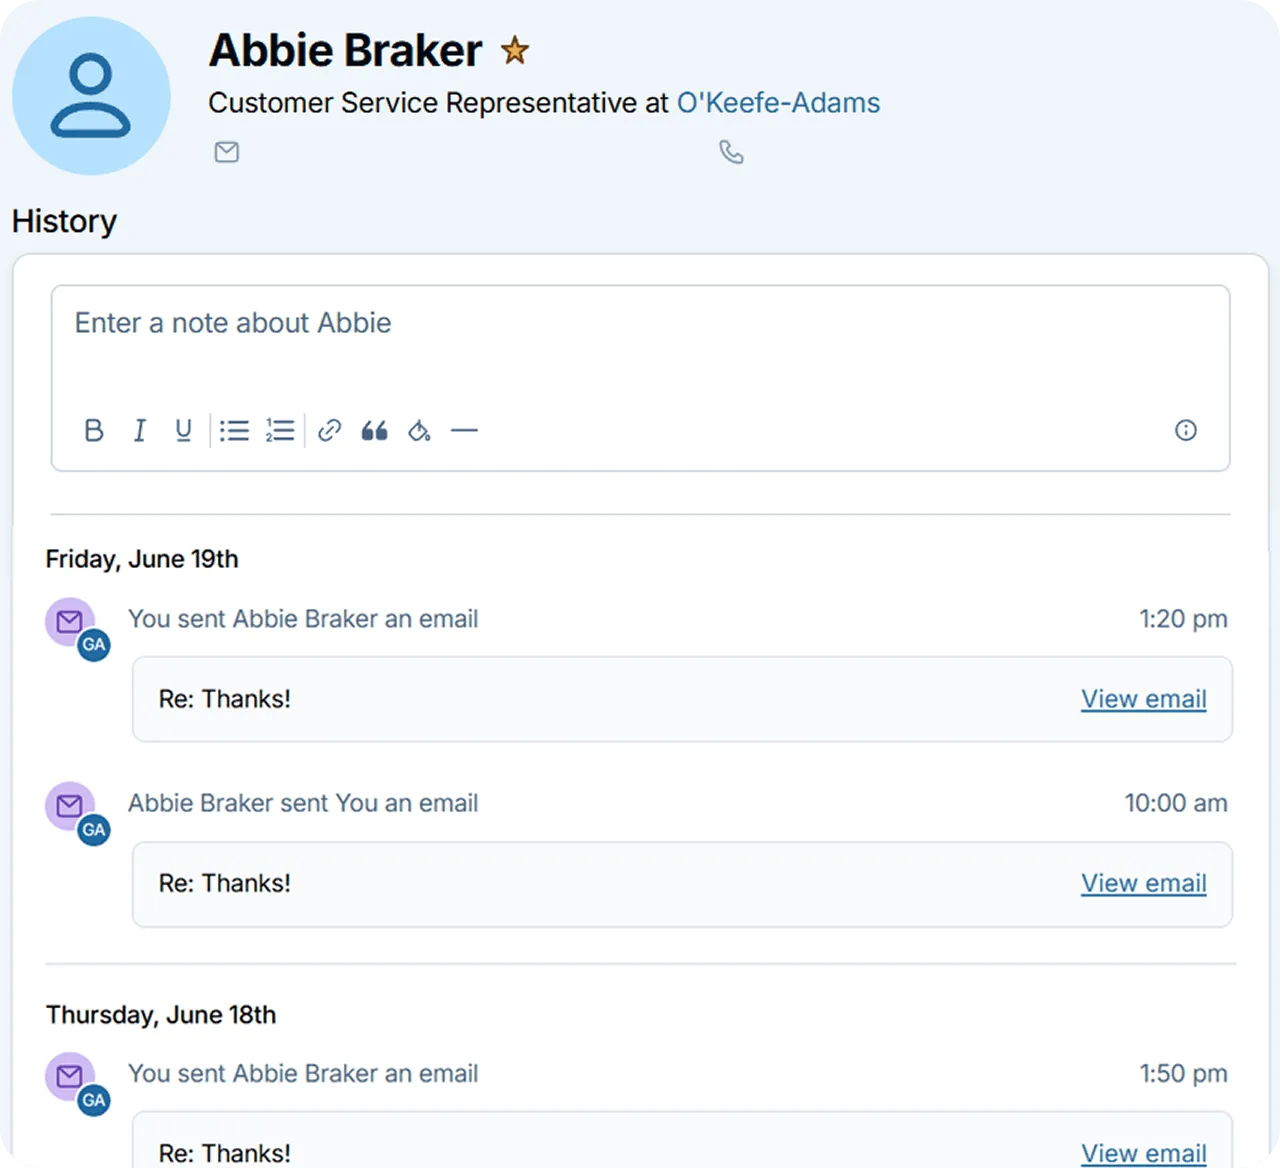This screenshot has height=1168, width=1280.
Task: Open the O'Keefe-Adams company link
Action: 778,103
